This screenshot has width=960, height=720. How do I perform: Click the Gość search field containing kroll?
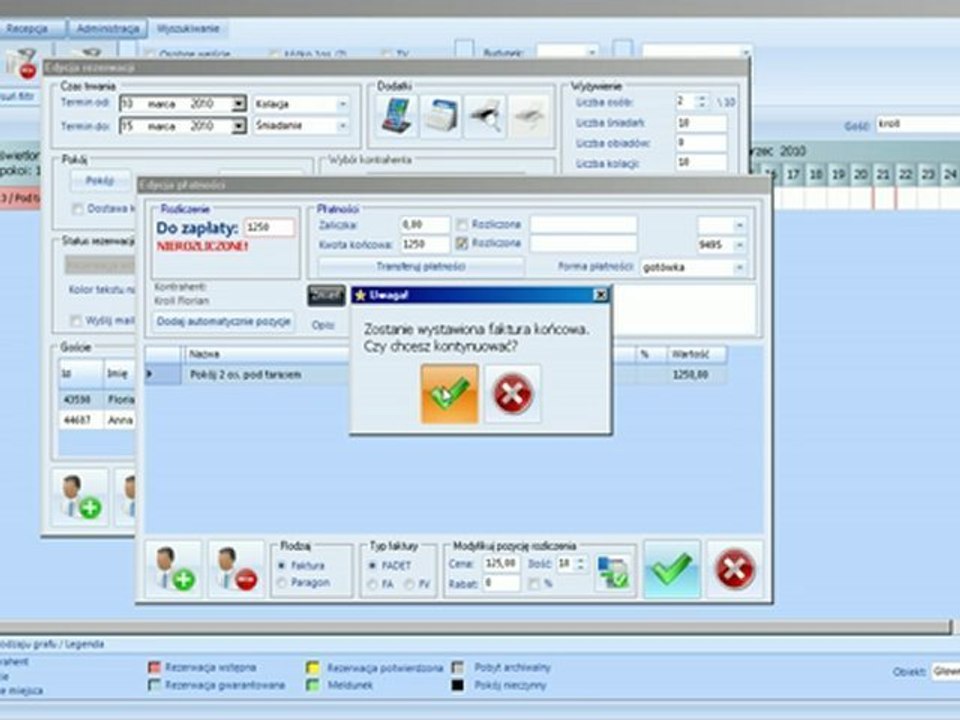tap(918, 124)
